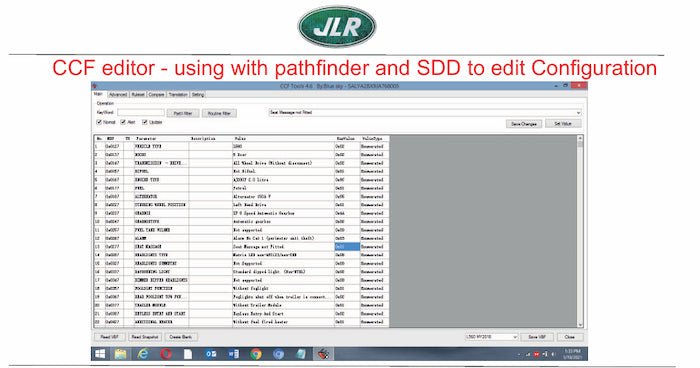Launch Internet Explorer from the taskbar
Screen dimensions: 700x368
point(143,354)
